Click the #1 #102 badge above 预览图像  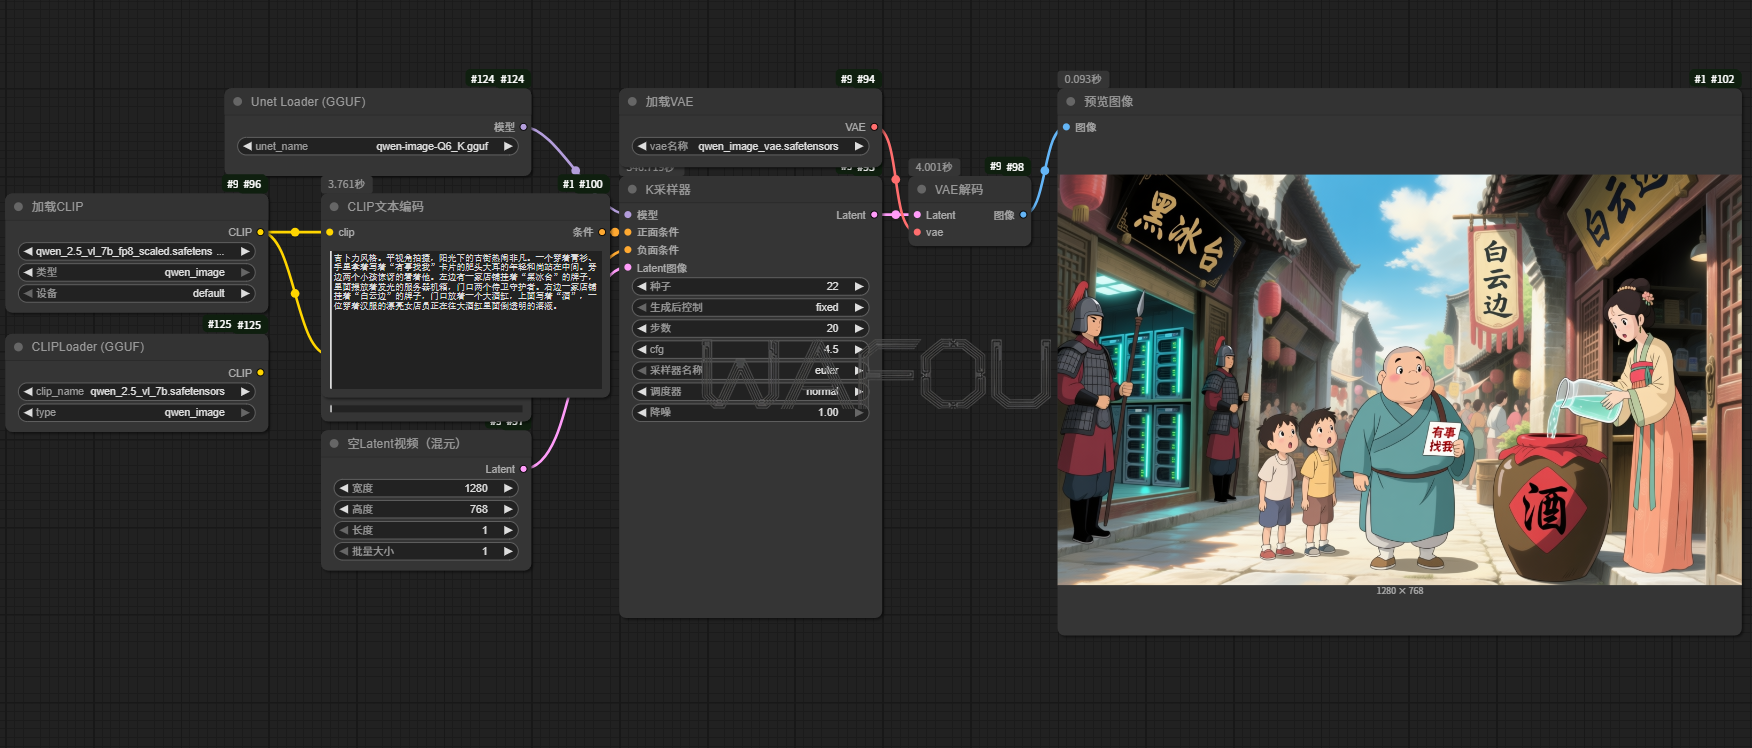(1714, 79)
